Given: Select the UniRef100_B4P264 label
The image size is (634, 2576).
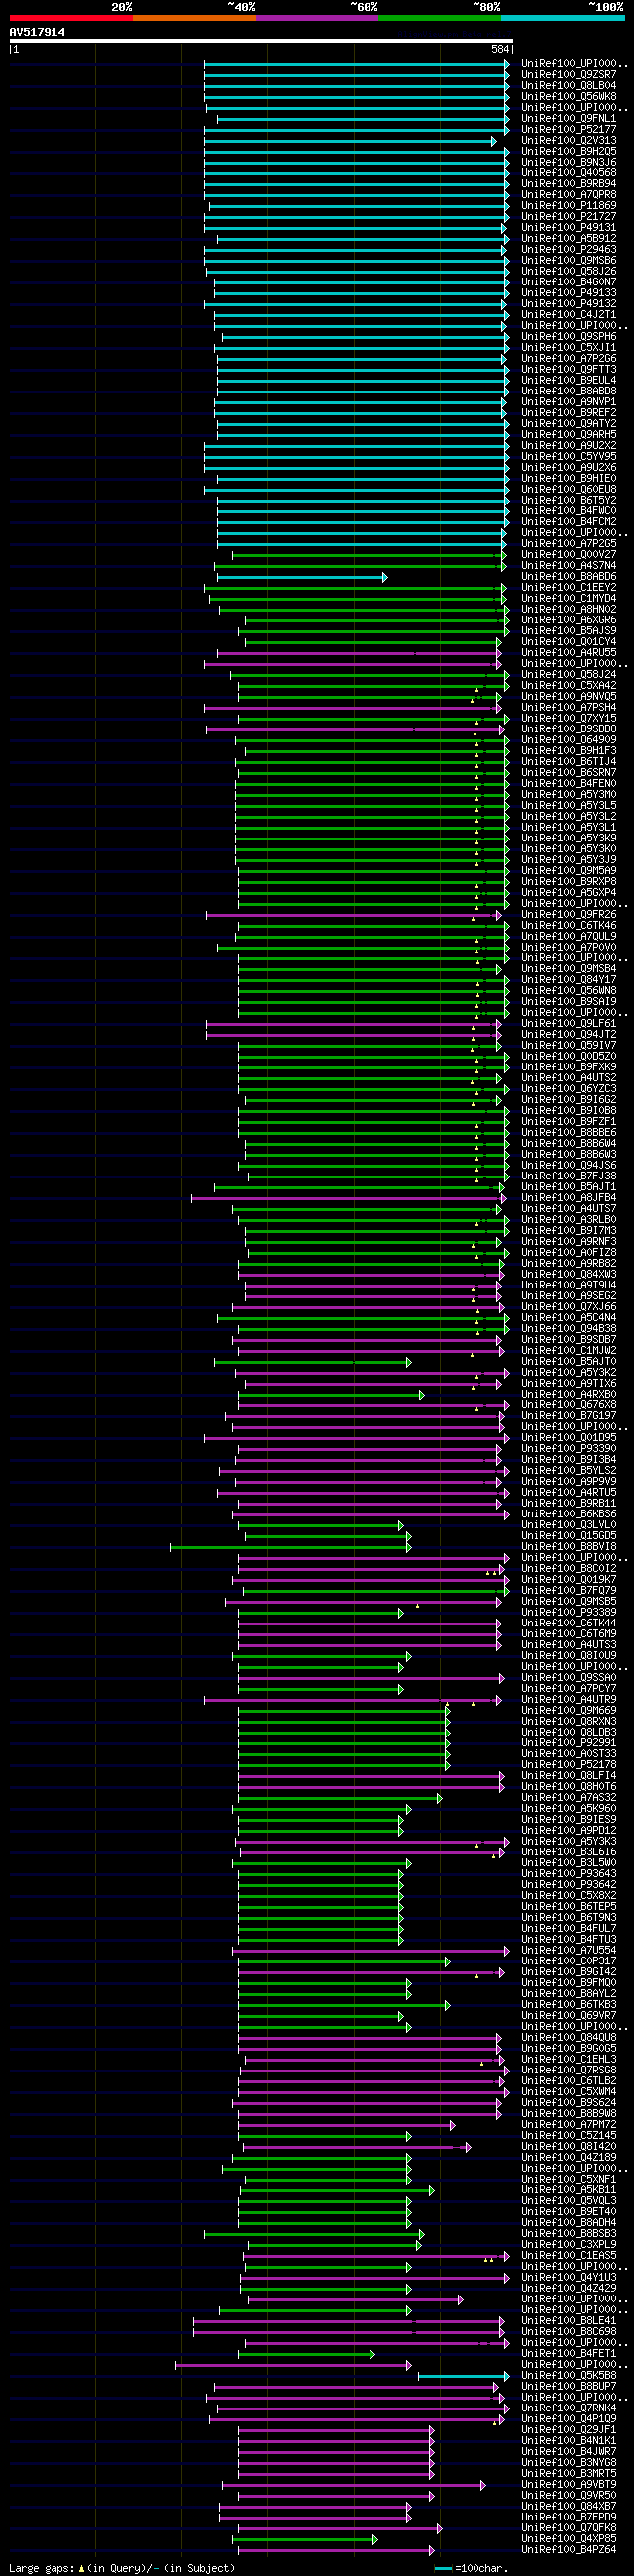Looking at the screenshot, I should 568,2550.
